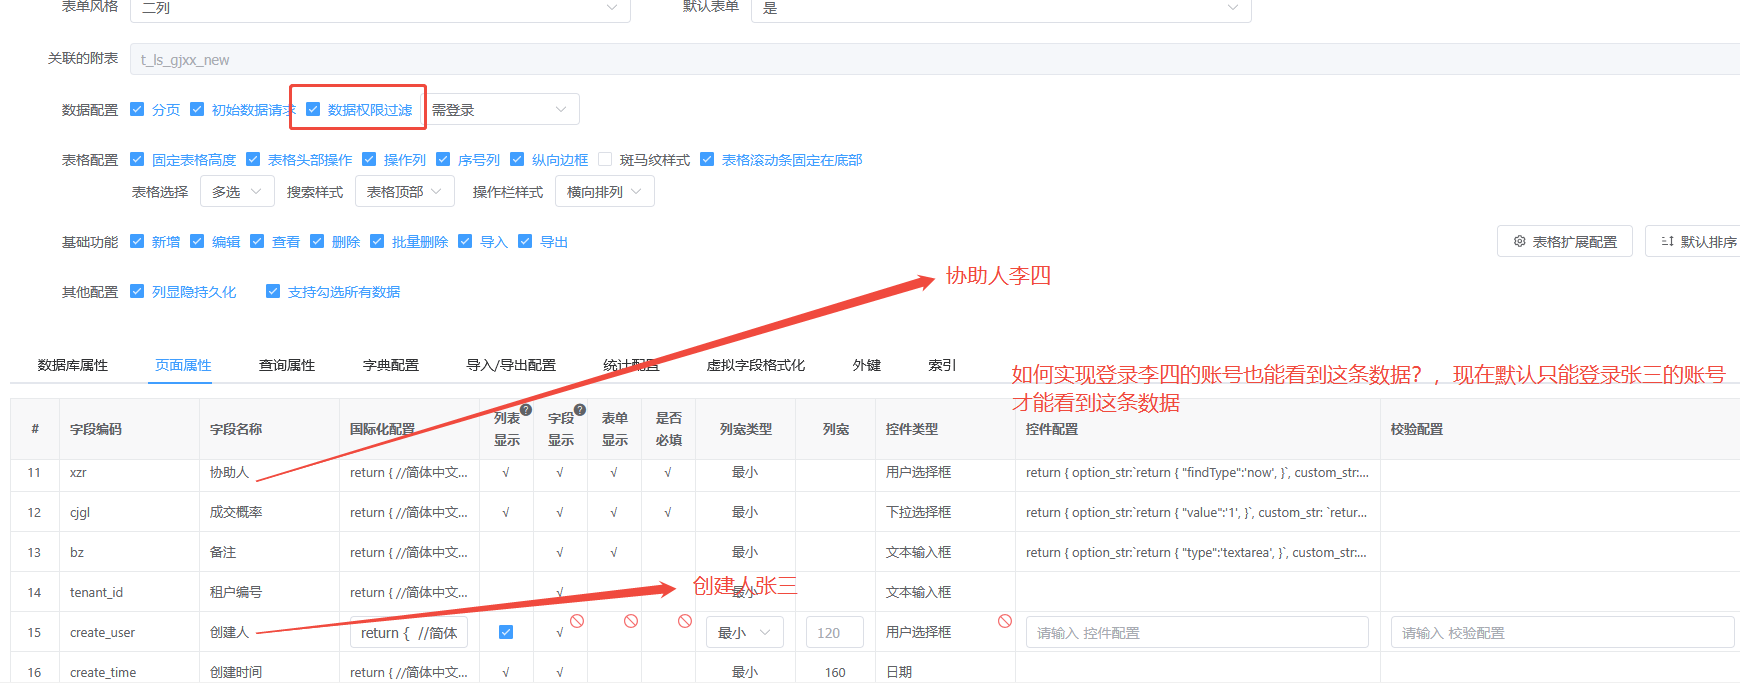This screenshot has width=1740, height=693.
Task: Open 列宽类型 最小 dropdown in create_user row
Action: pos(745,632)
